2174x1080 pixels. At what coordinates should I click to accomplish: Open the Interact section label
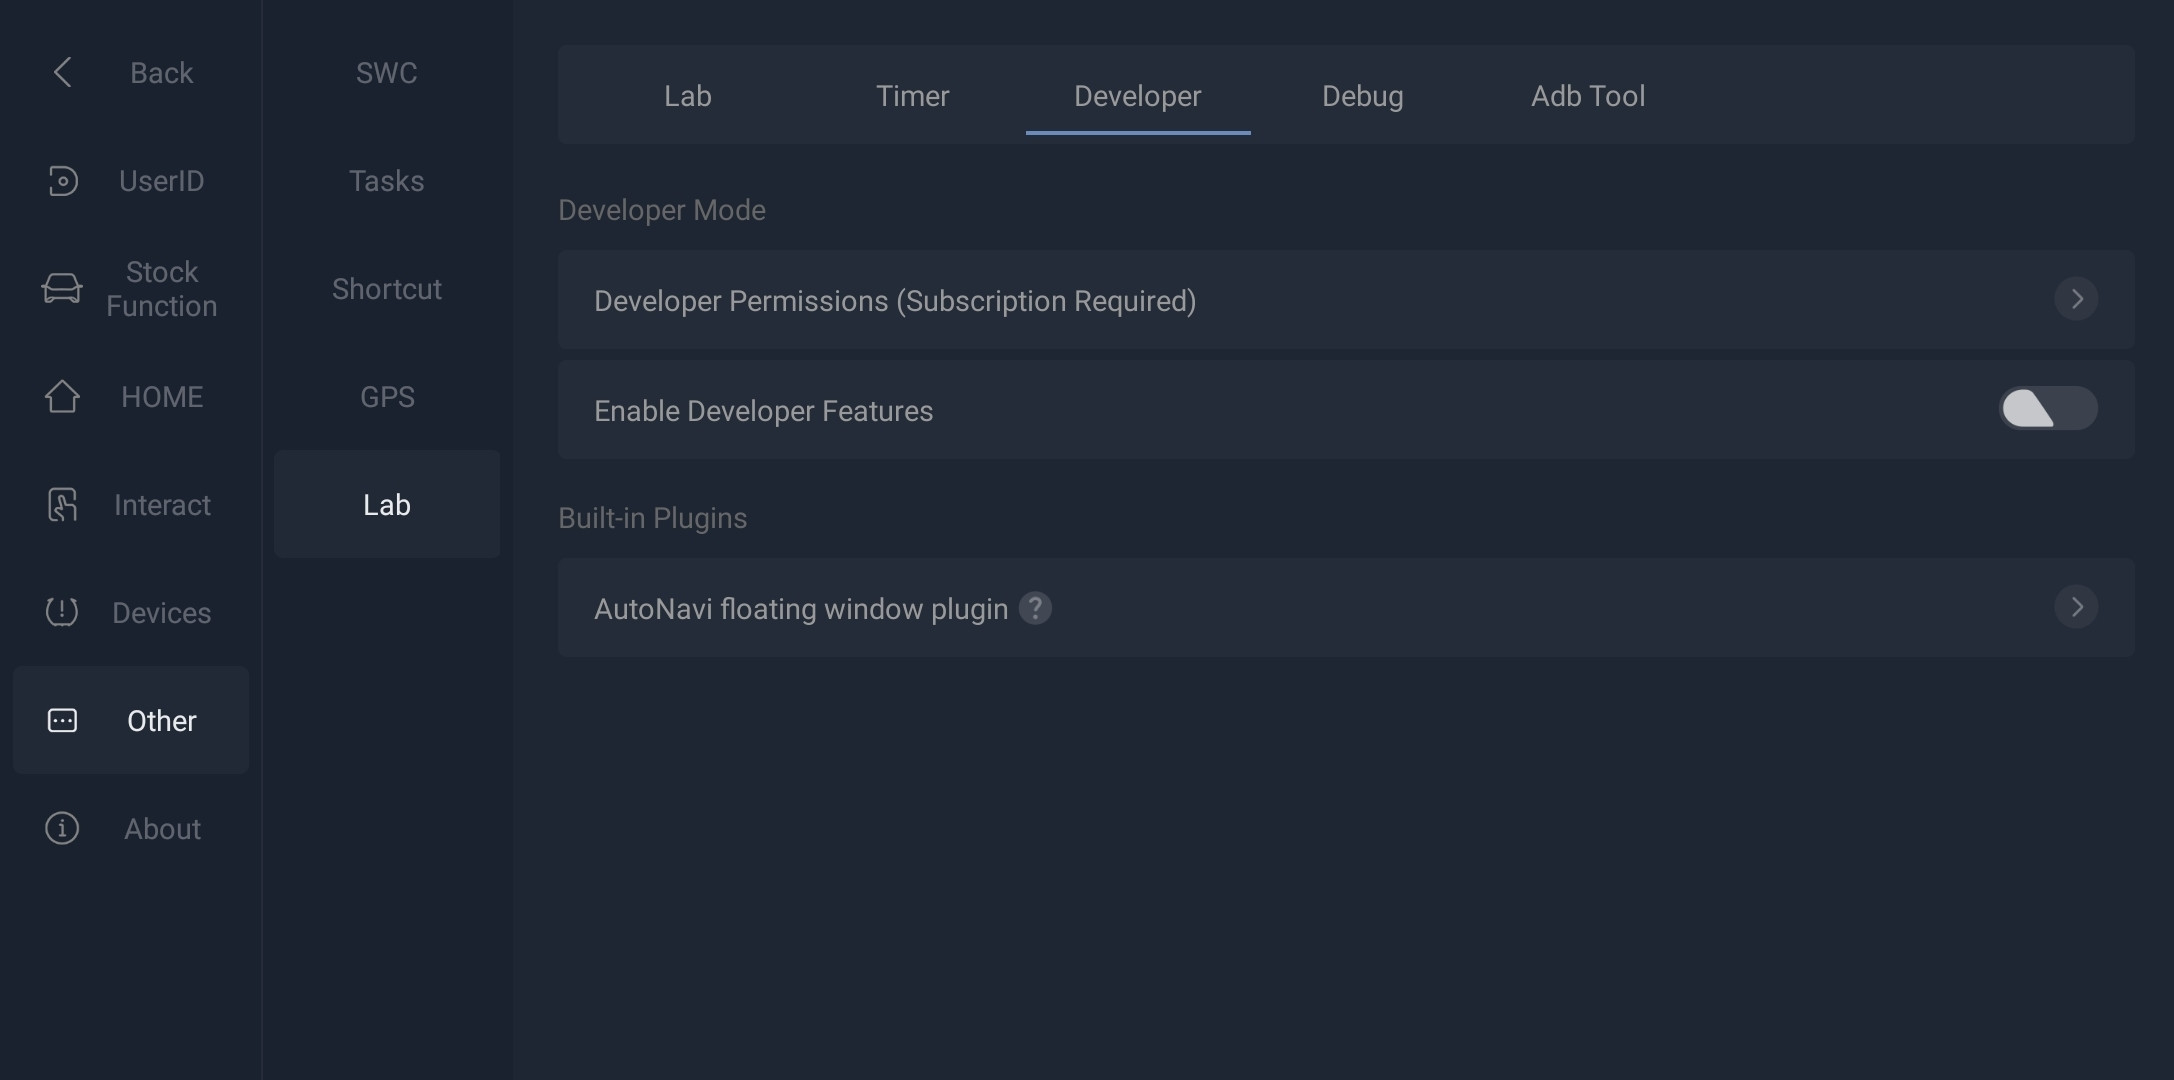click(x=161, y=505)
